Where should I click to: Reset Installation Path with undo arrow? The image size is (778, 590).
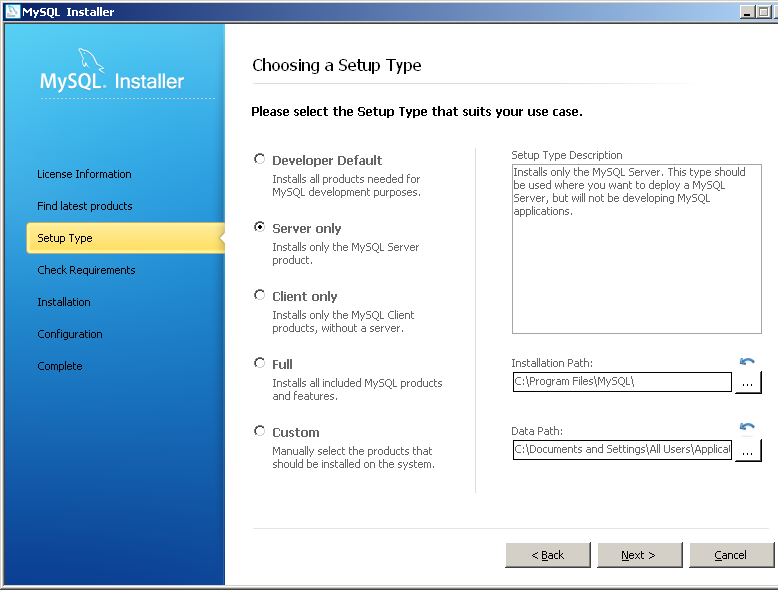(x=747, y=361)
